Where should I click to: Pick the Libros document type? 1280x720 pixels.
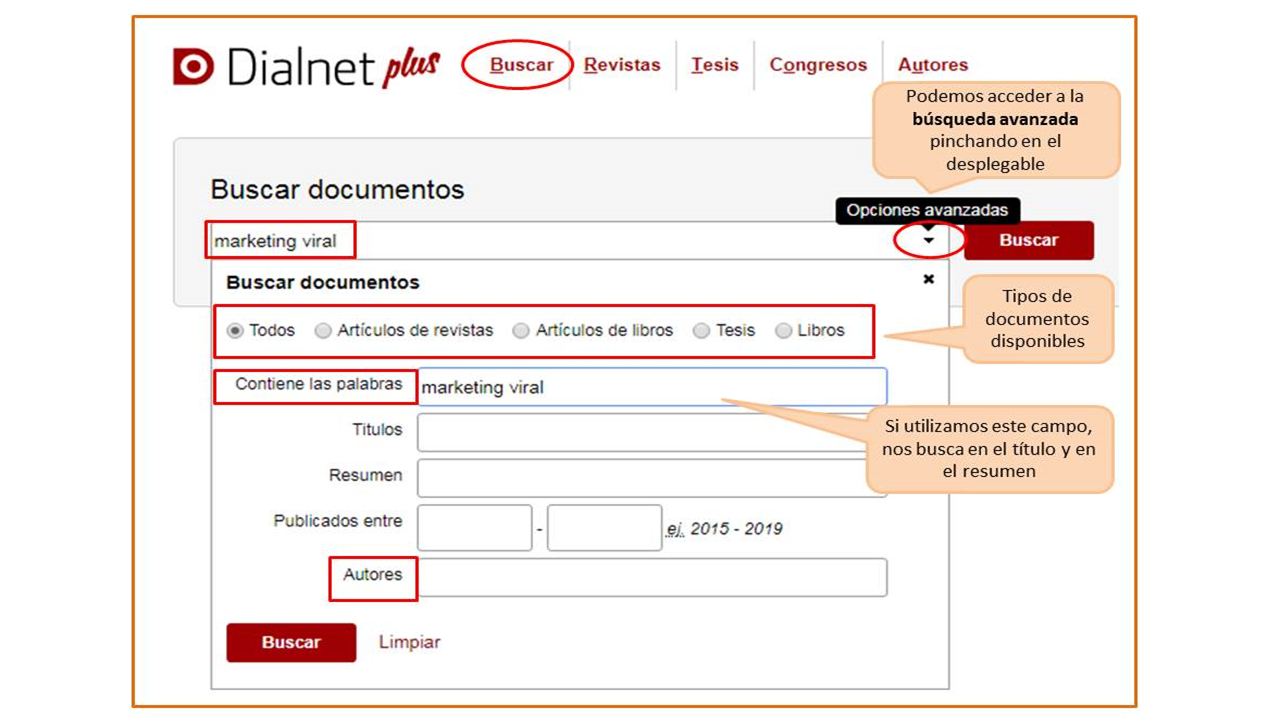point(783,331)
